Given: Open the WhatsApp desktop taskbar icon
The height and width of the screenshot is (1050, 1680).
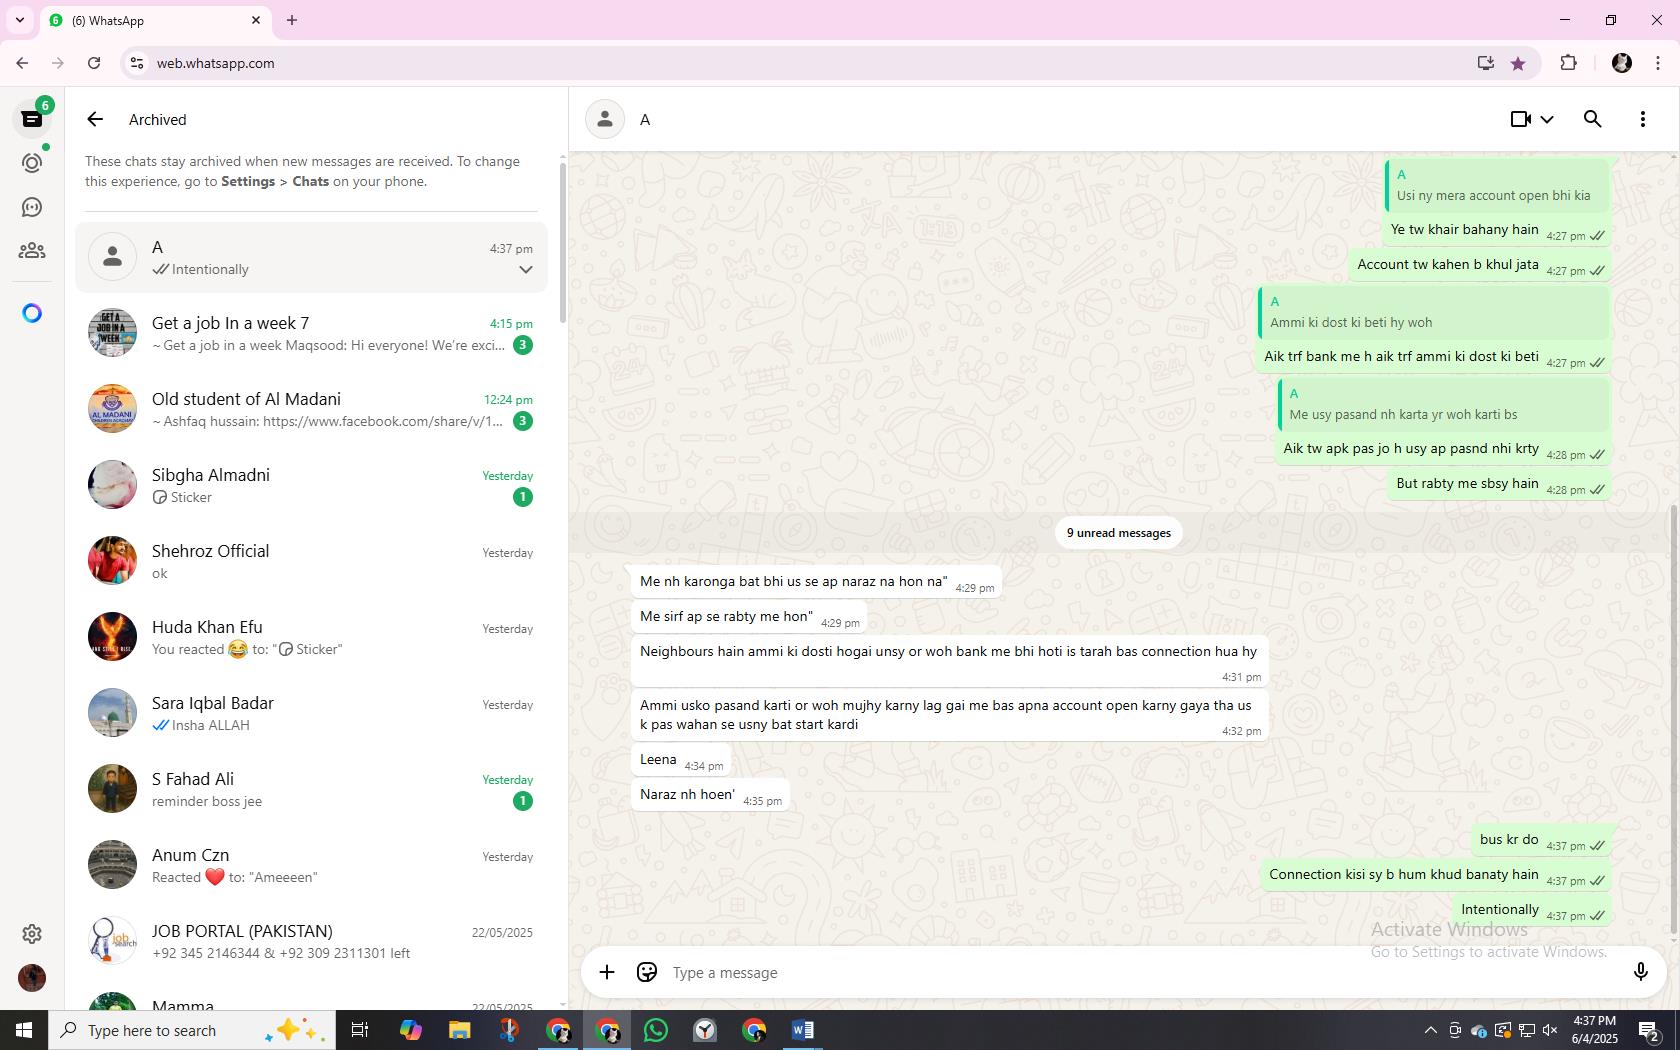Looking at the screenshot, I should pos(656,1030).
